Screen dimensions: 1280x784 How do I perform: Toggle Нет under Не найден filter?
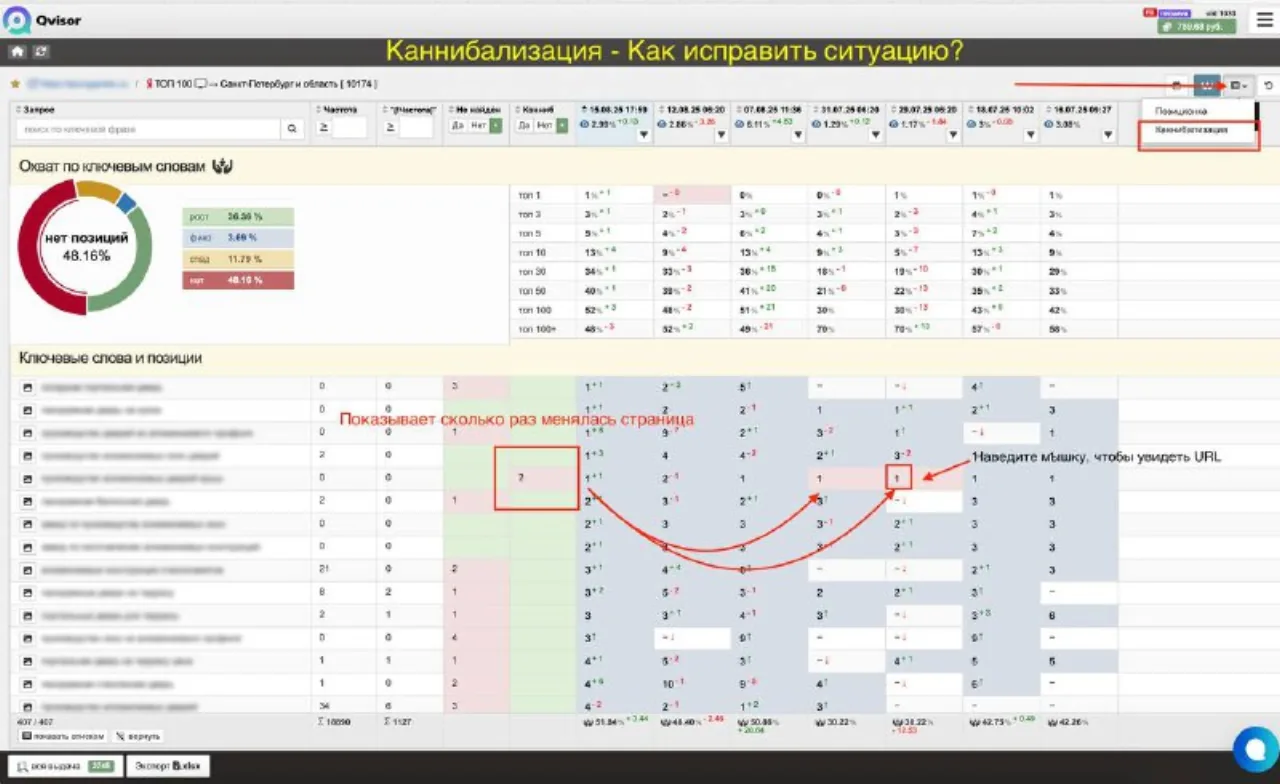tap(478, 125)
